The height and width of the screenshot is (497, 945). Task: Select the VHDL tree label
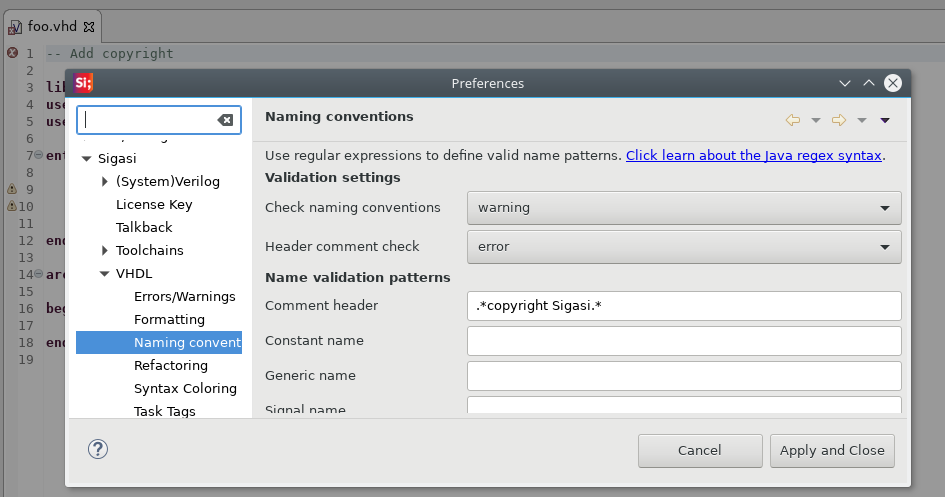pyautogui.click(x=134, y=274)
